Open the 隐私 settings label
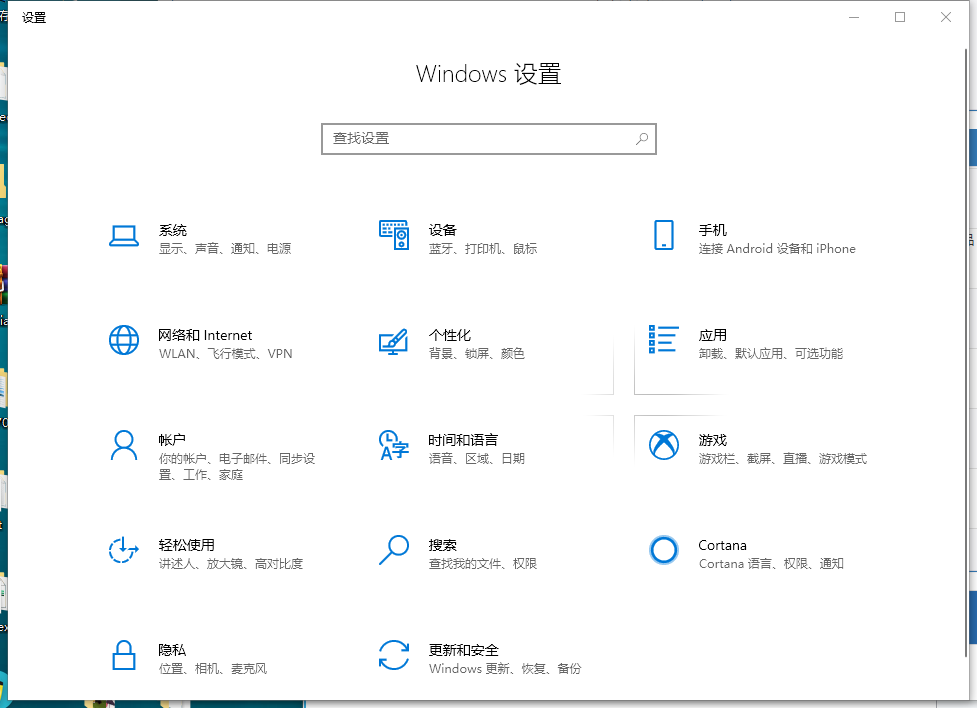The width and height of the screenshot is (977, 708). (172, 650)
